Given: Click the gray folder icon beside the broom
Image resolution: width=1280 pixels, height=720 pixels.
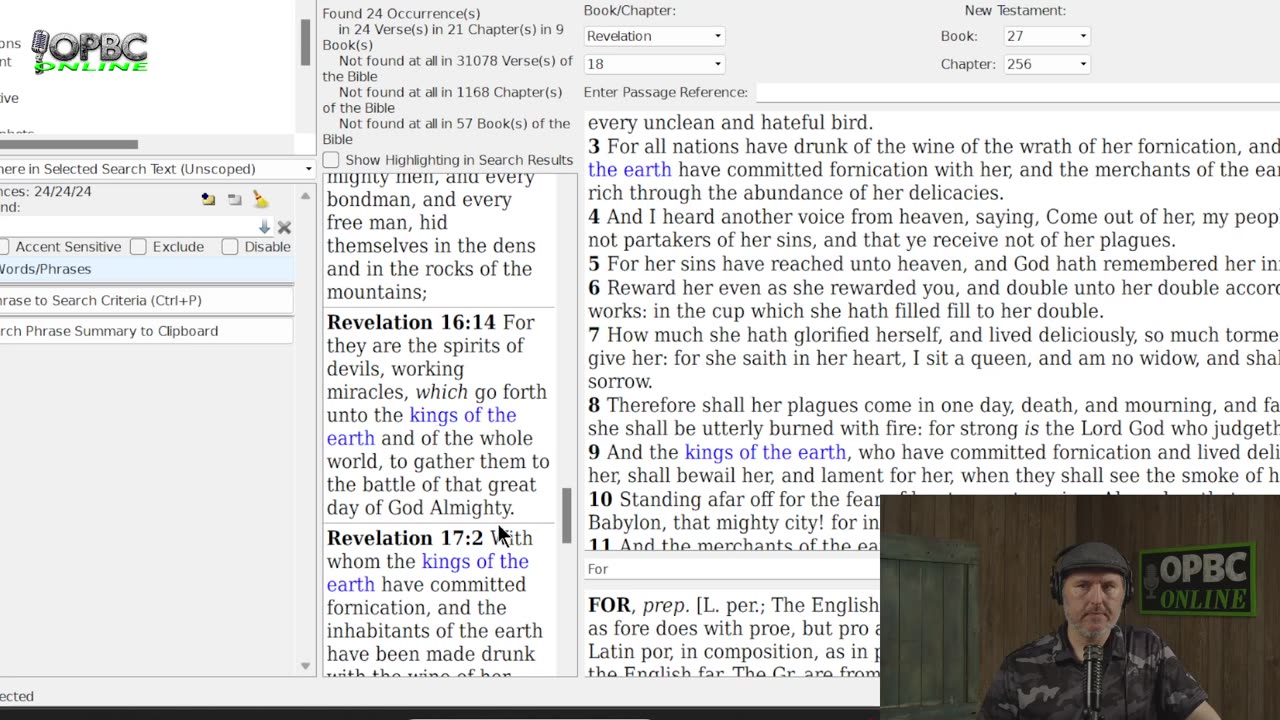Looking at the screenshot, I should [235, 199].
